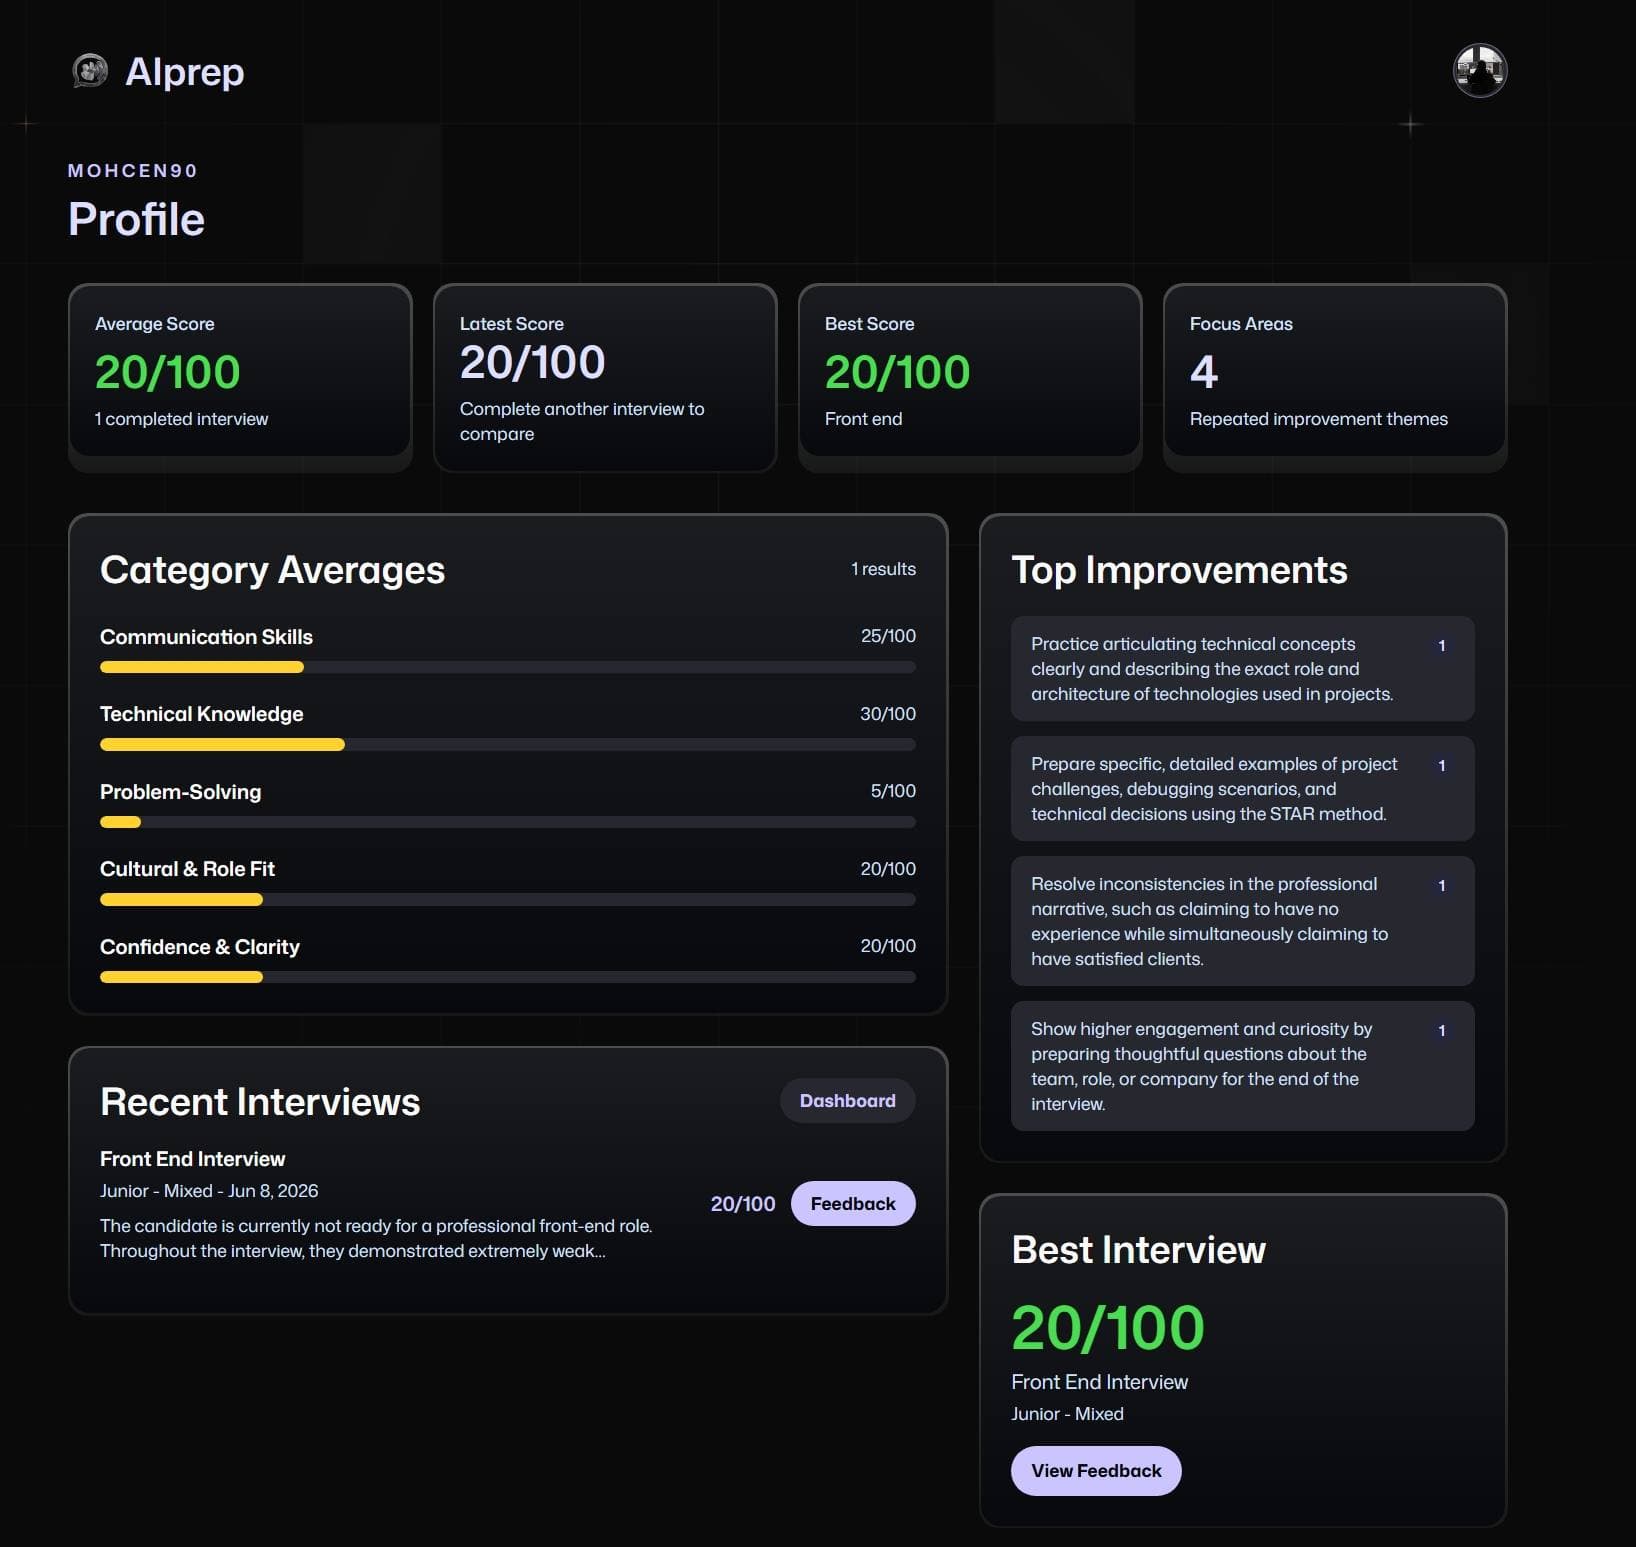1636x1547 pixels.
Task: Click the '30/100' Technical Knowledge score
Action: point(888,713)
